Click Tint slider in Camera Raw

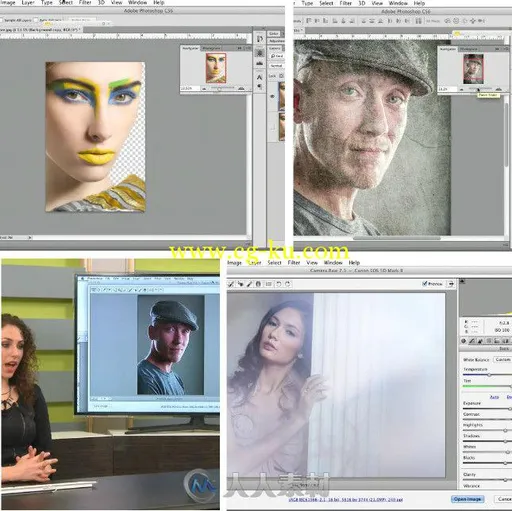[x=487, y=386]
